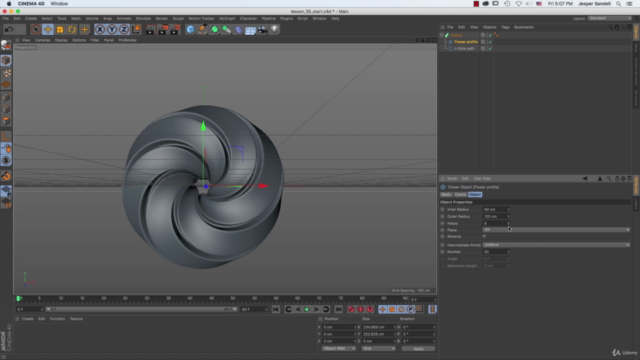
Task: Go to end of animation
Action: (338, 309)
